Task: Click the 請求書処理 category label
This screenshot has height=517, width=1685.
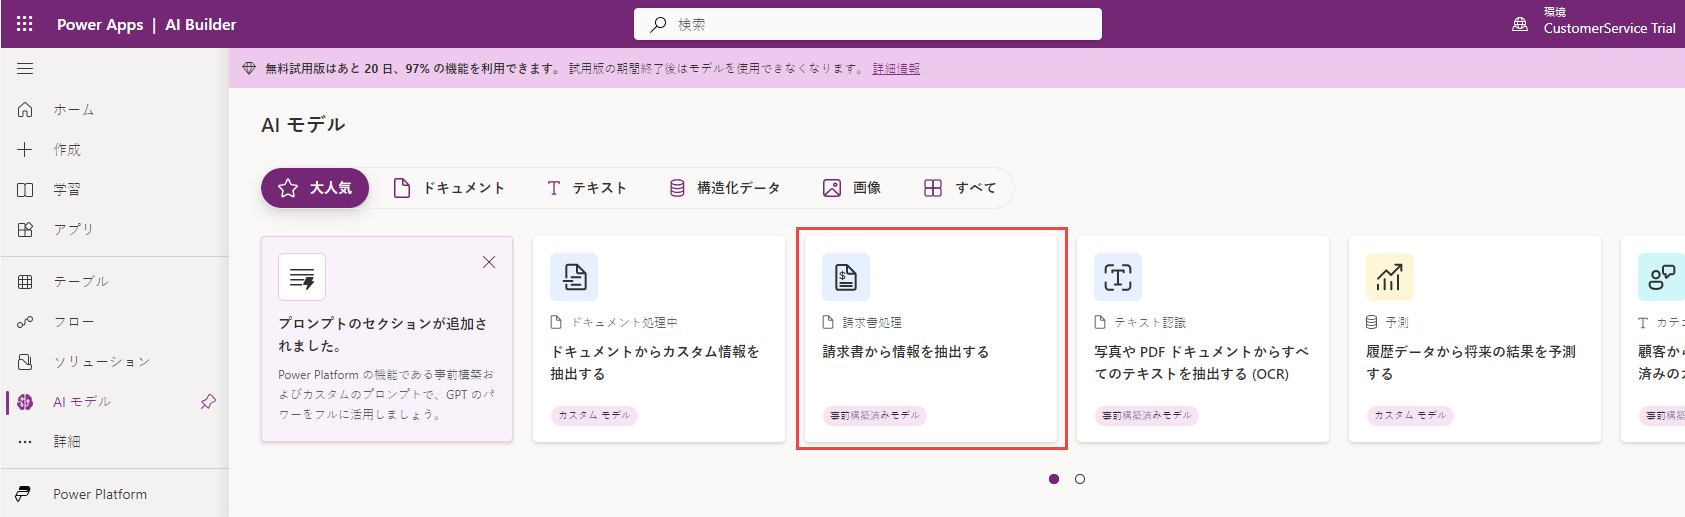Action: pyautogui.click(x=872, y=322)
